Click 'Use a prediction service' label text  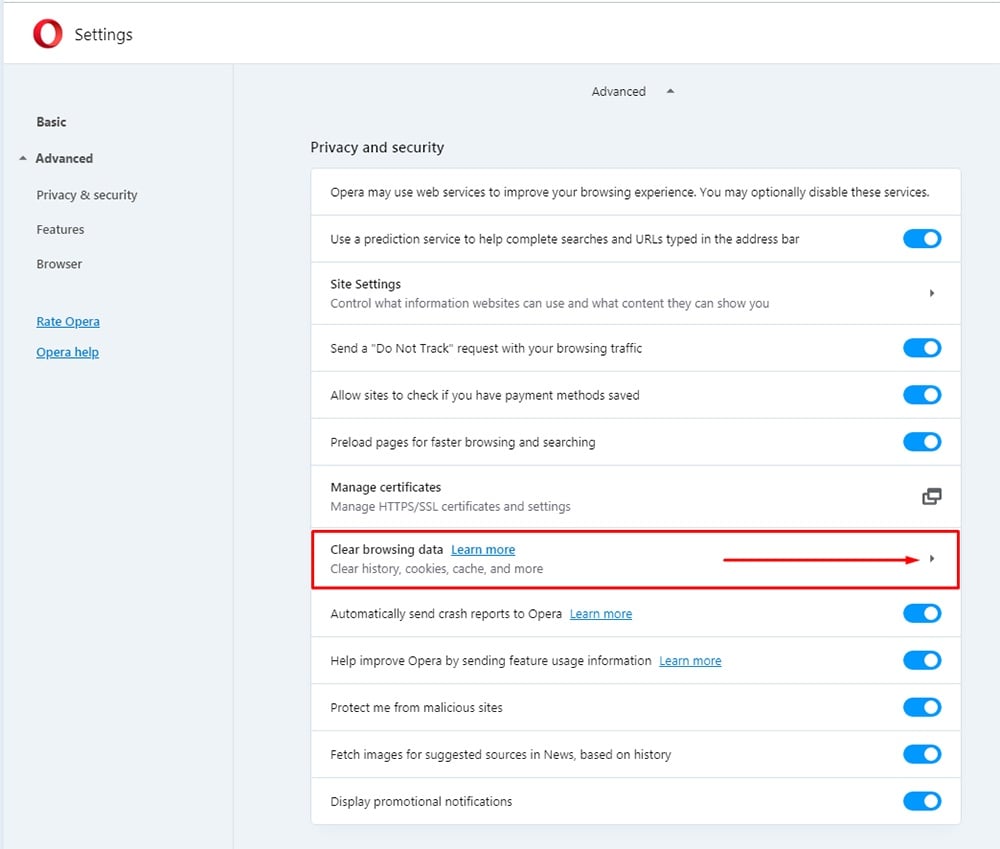click(564, 239)
